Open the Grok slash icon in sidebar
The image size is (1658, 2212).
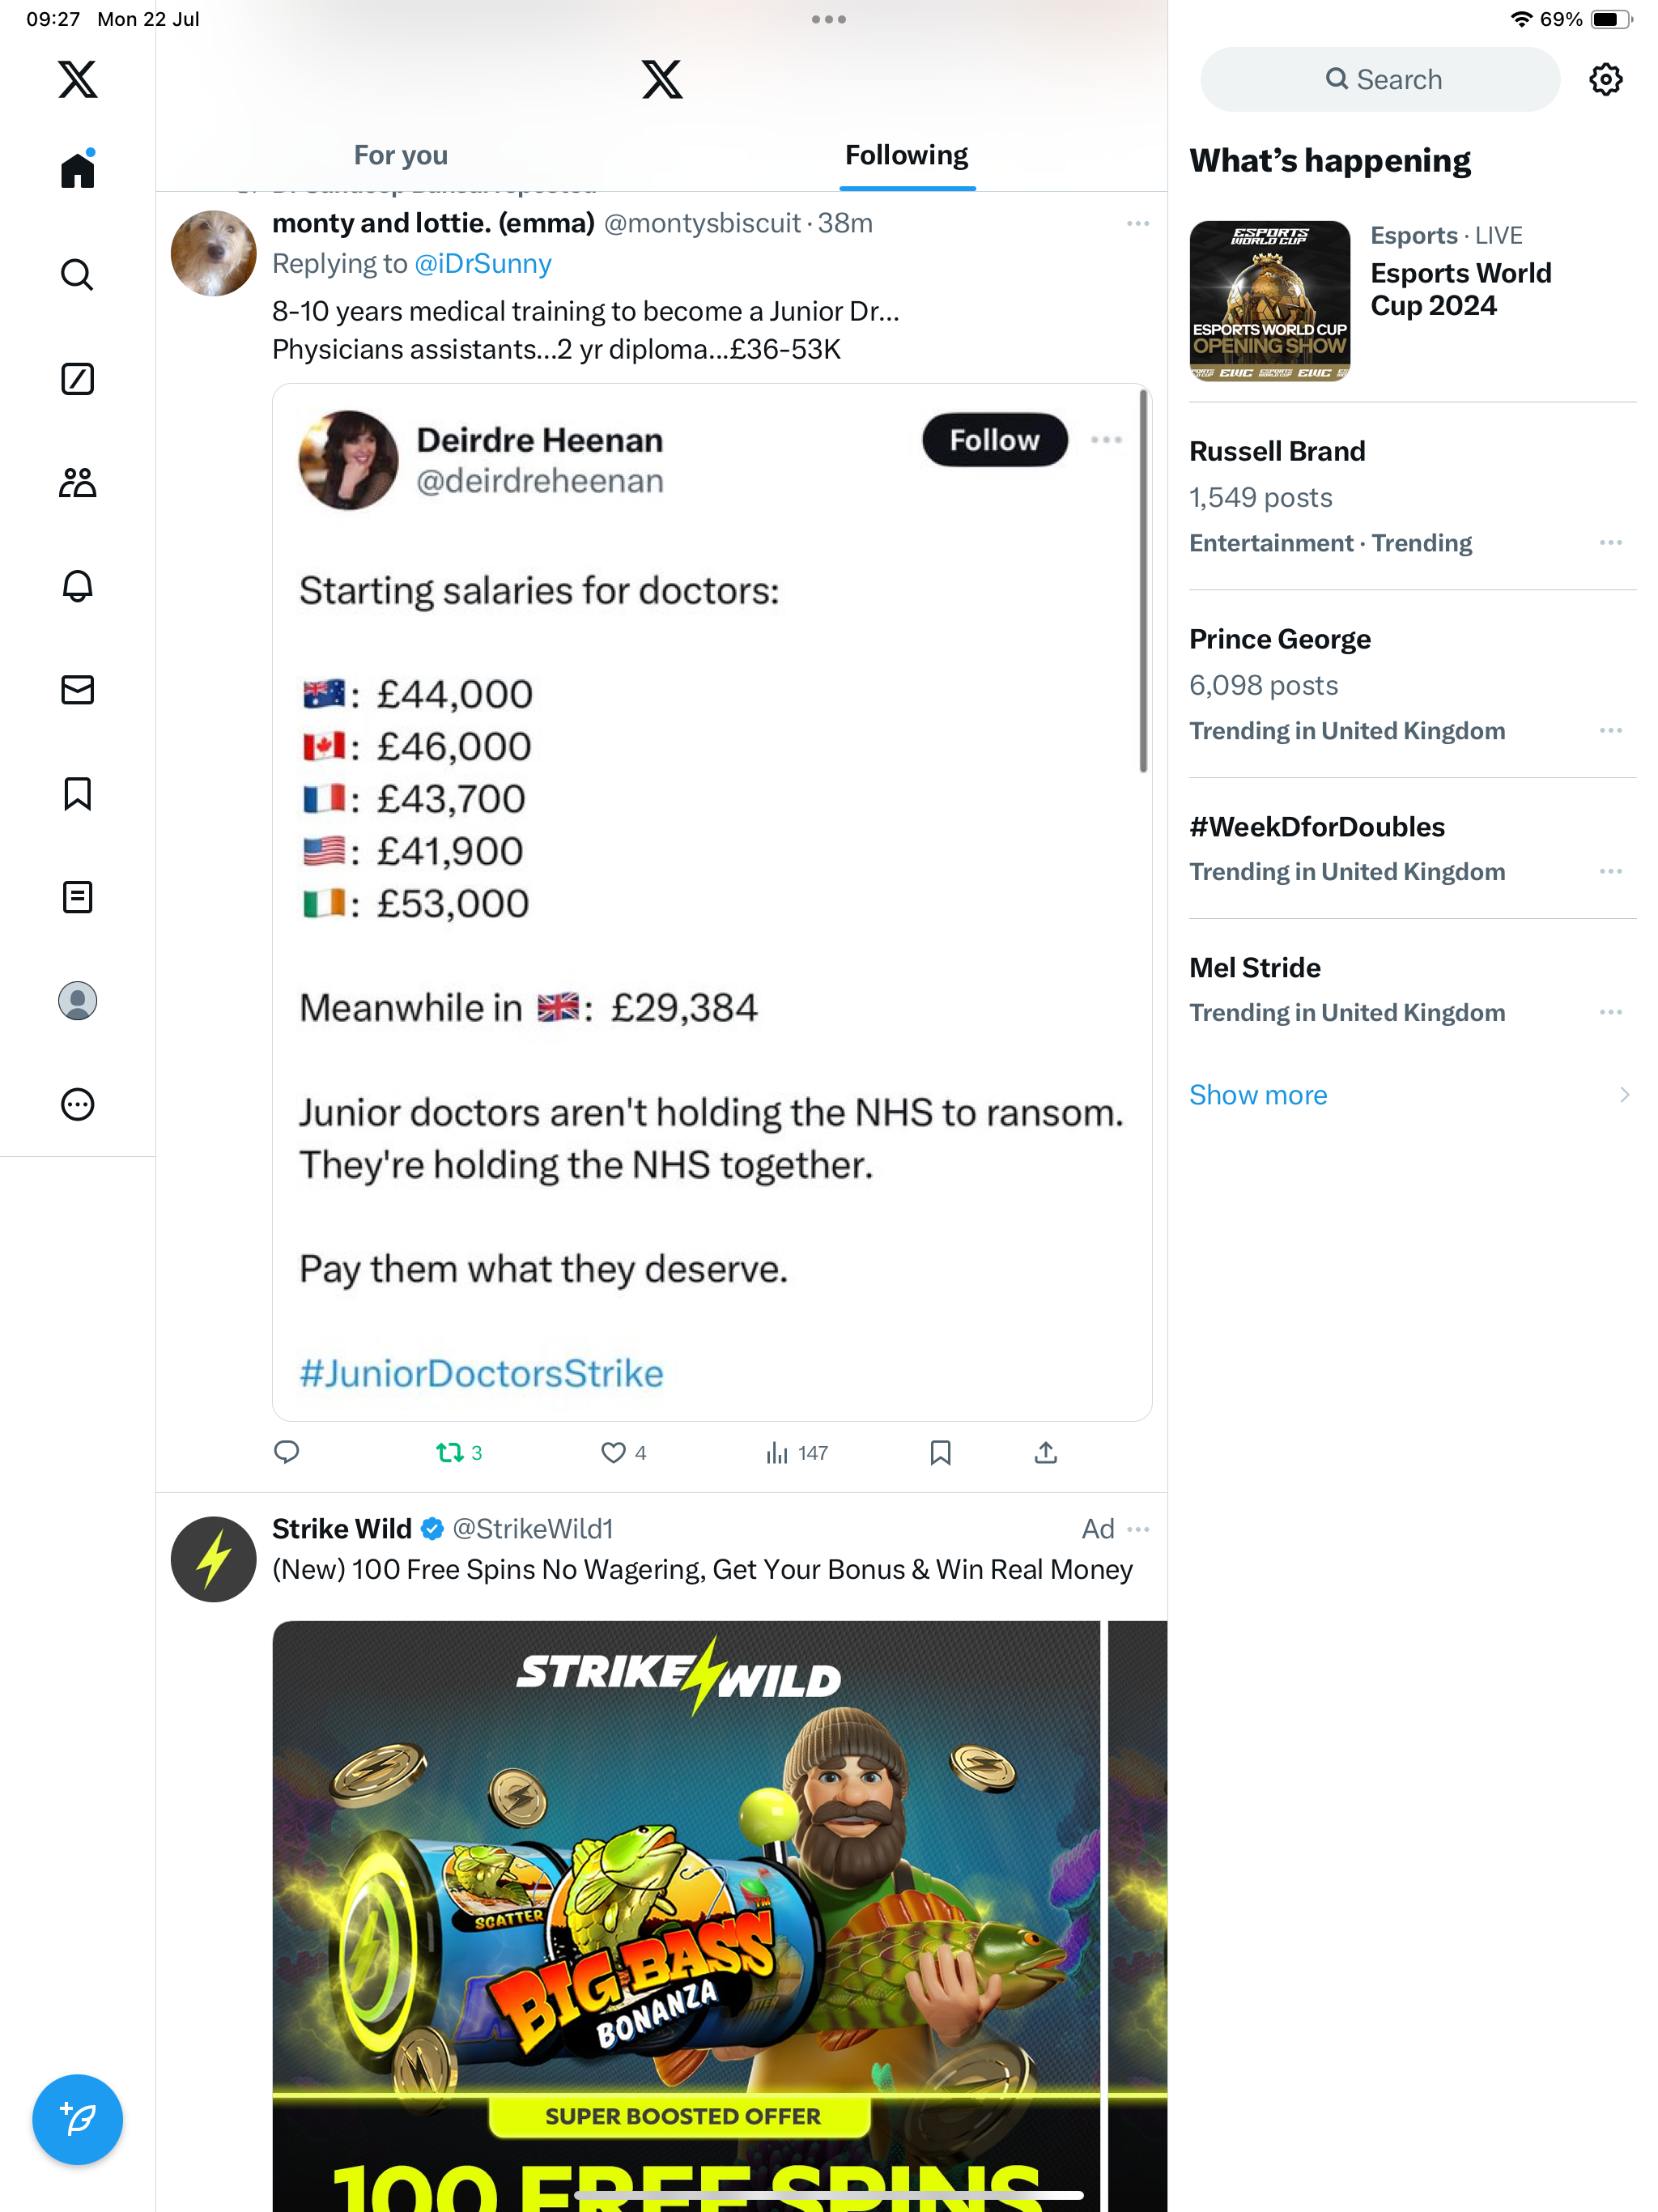click(77, 379)
